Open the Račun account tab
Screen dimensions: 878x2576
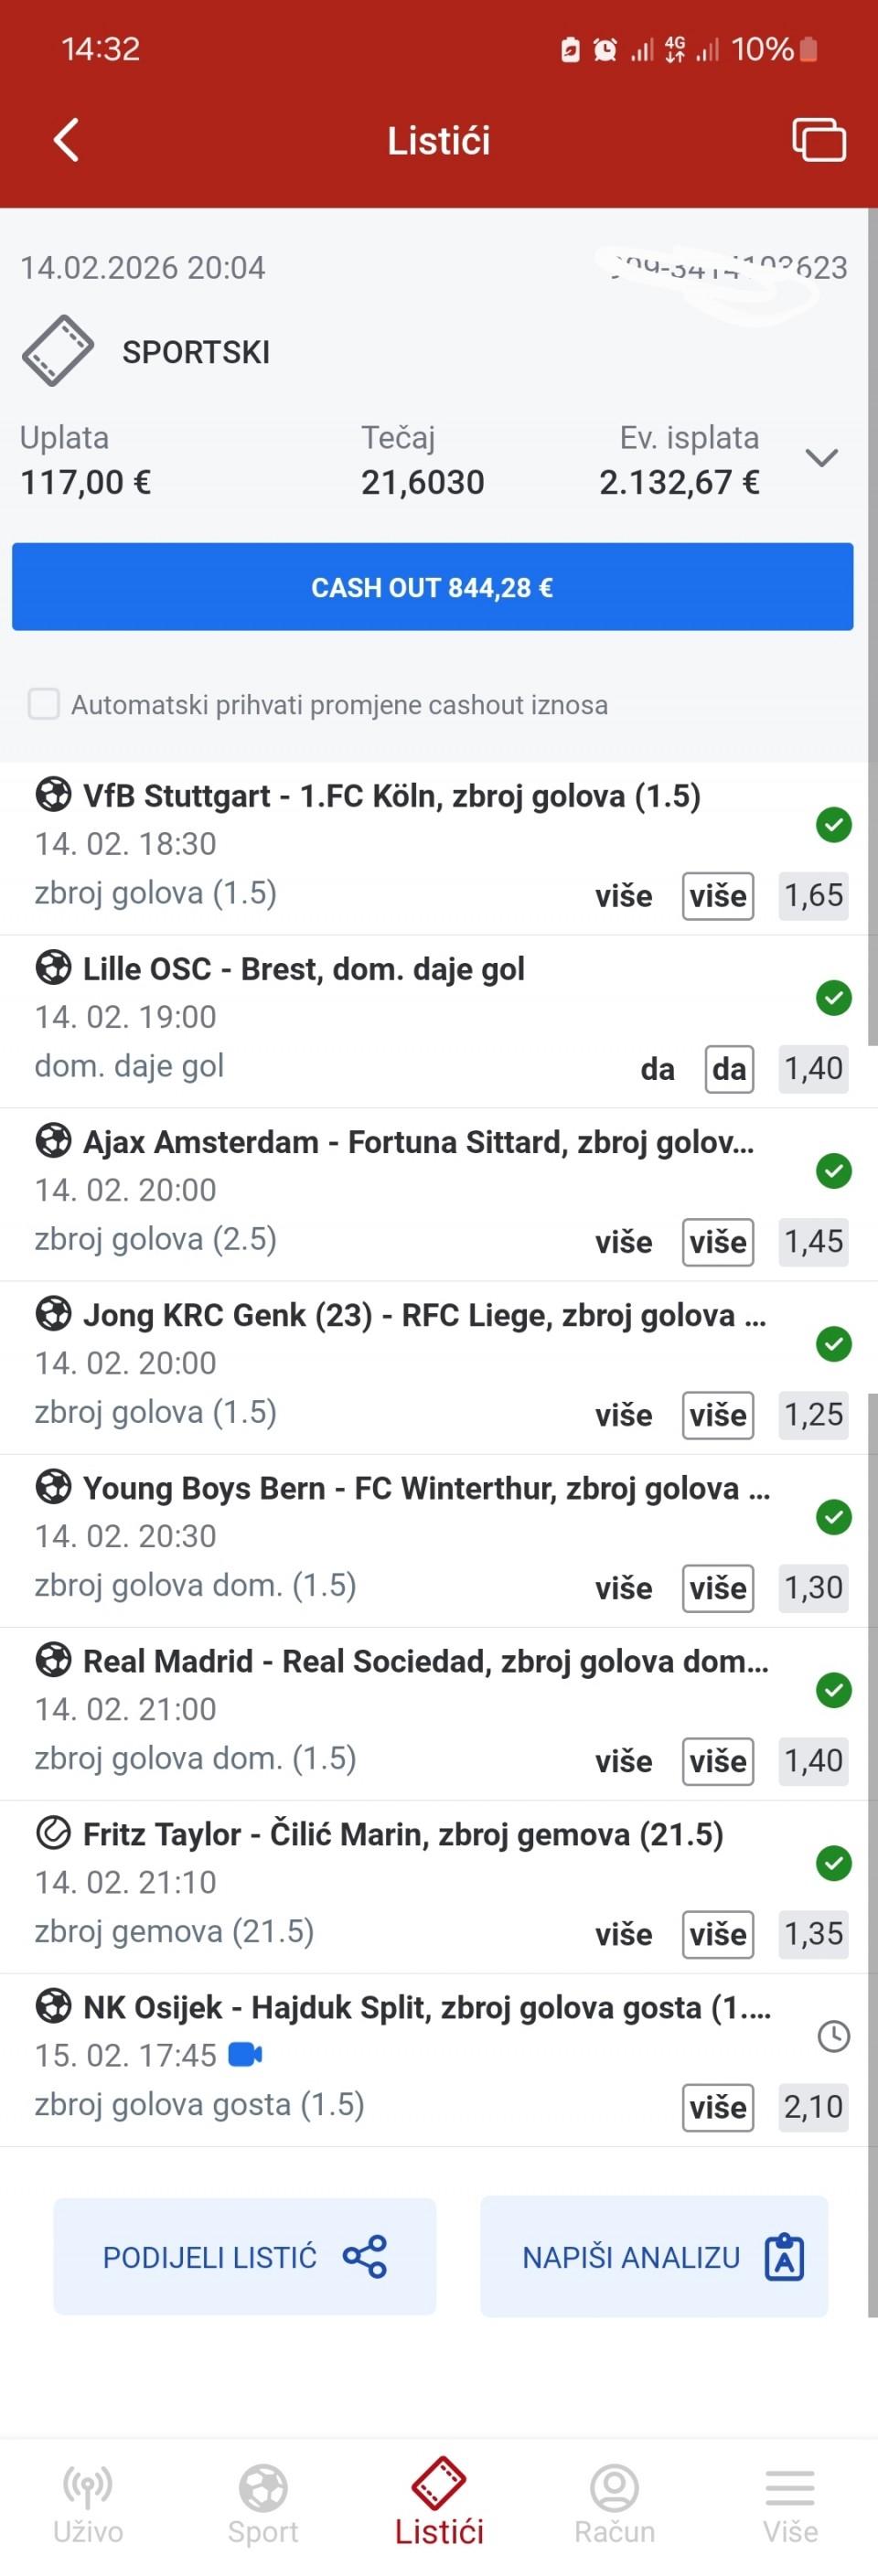(x=614, y=2503)
